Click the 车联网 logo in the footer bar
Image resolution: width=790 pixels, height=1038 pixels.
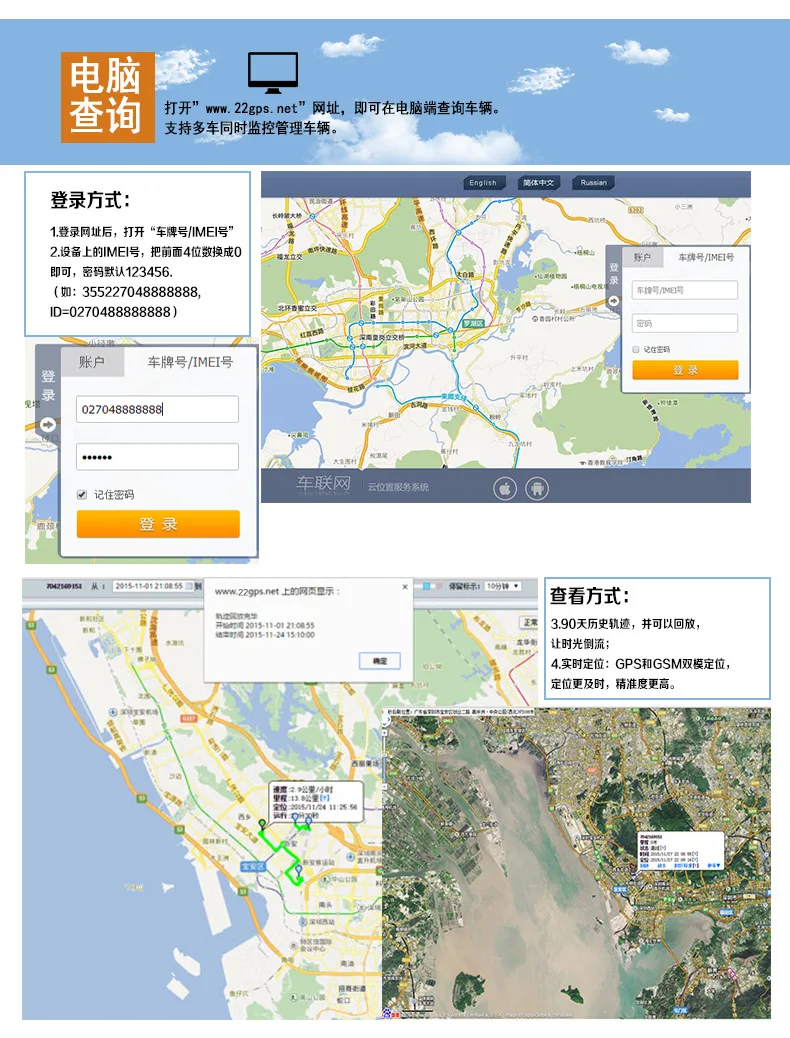323,484
